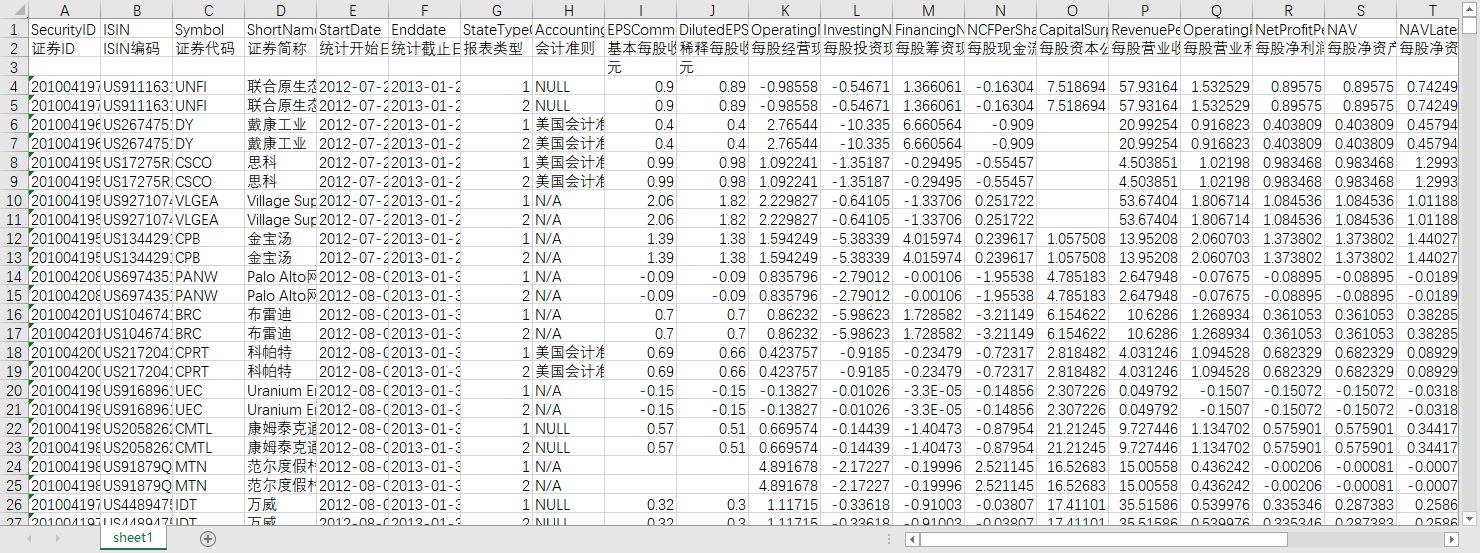Select row 12 header
The height and width of the screenshot is (553, 1480).
coord(14,238)
